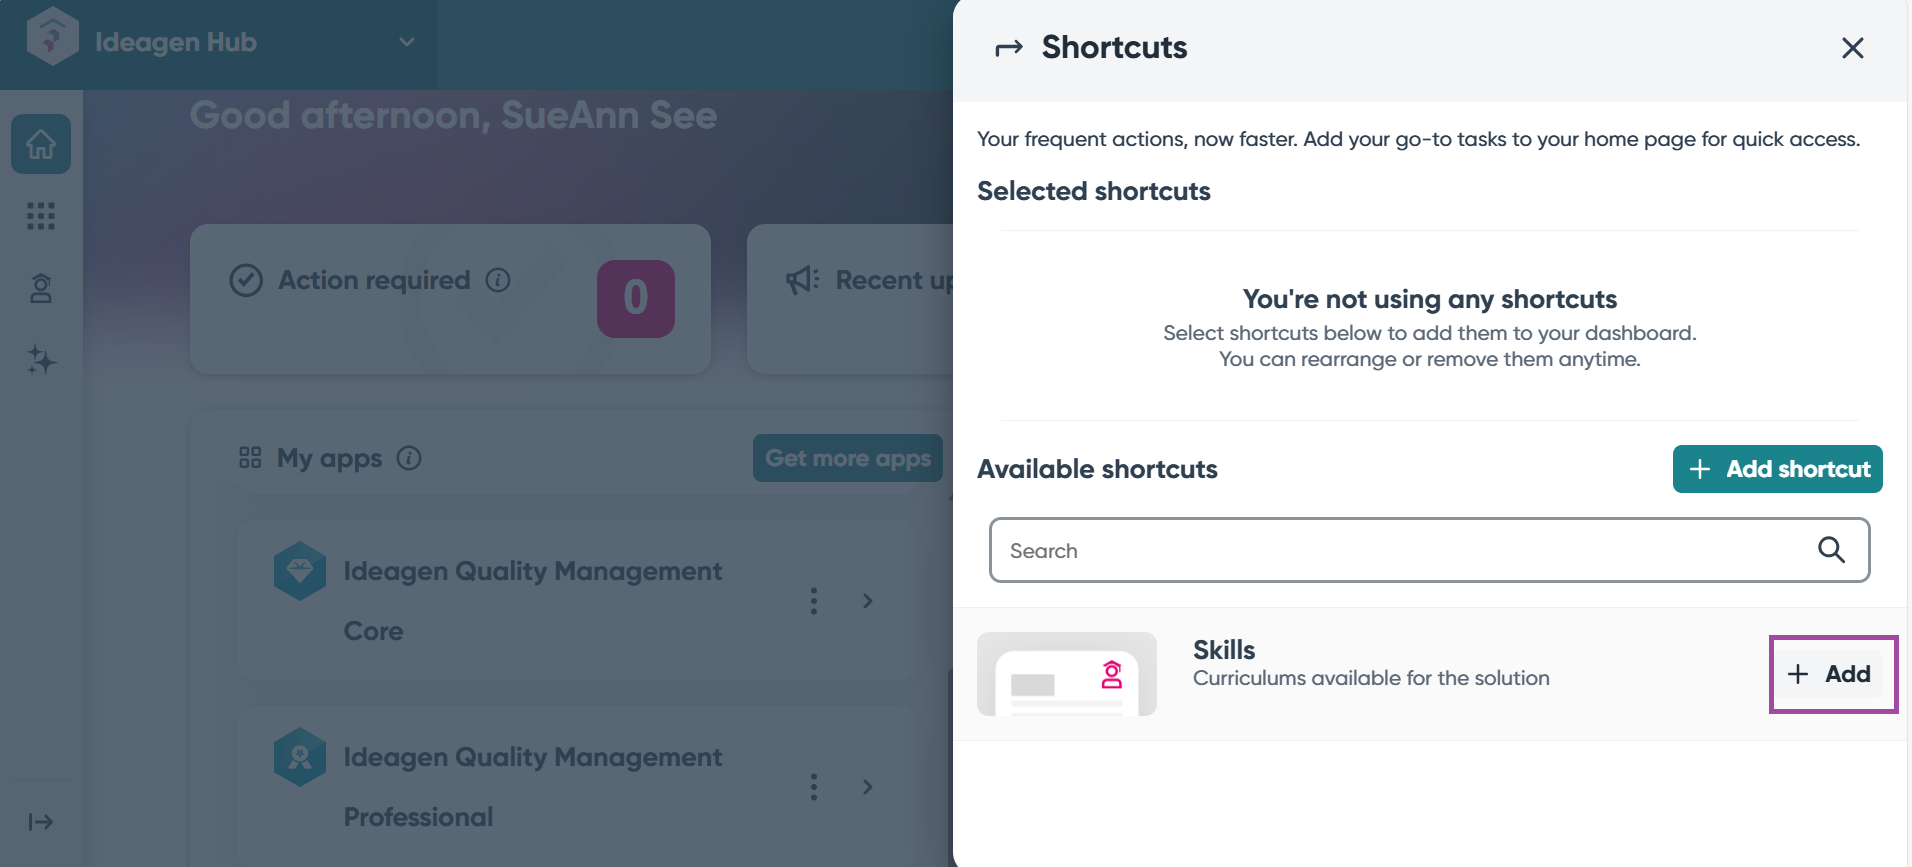The image size is (1912, 867).
Task: Click the Action required info icon
Action: pos(498,280)
